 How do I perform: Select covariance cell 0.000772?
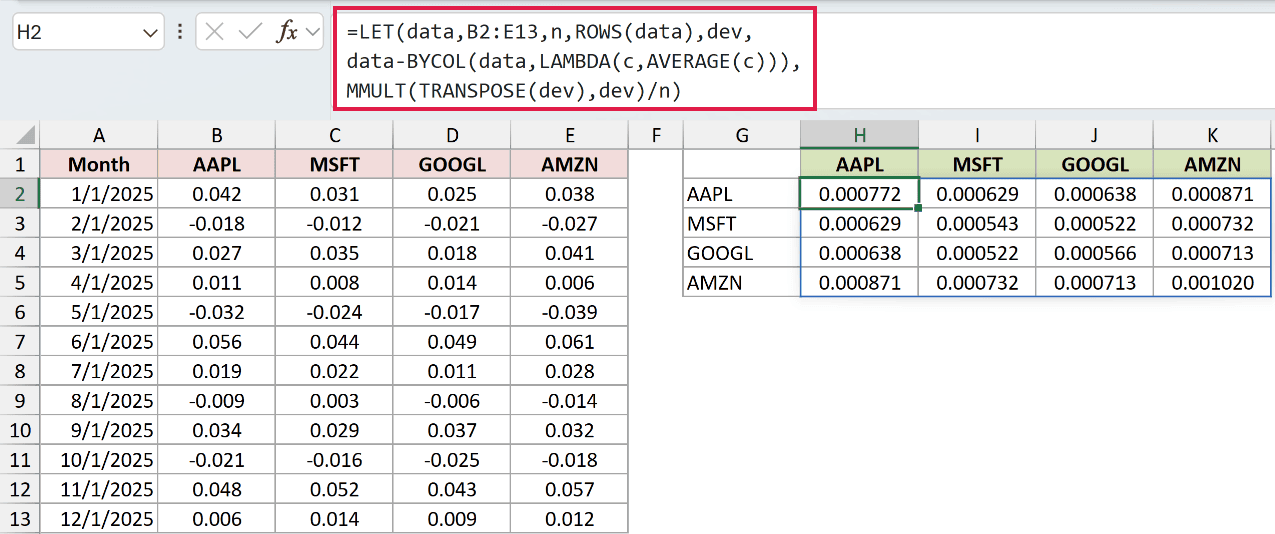click(860, 194)
